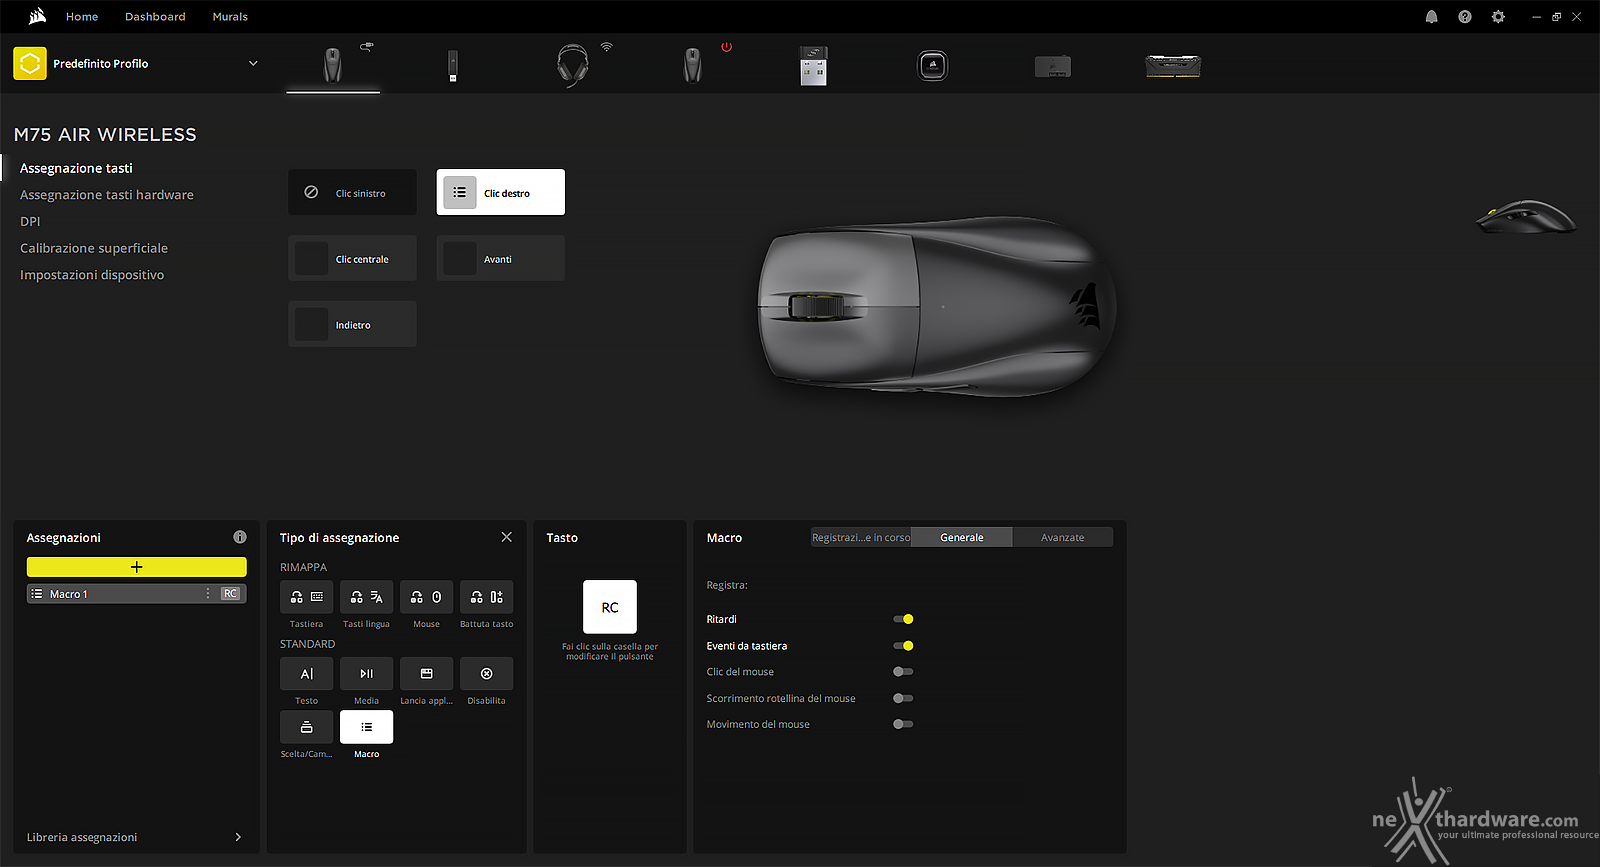The width and height of the screenshot is (1600, 867).
Task: Click side-view mouse thumbnail
Action: [x=1526, y=216]
